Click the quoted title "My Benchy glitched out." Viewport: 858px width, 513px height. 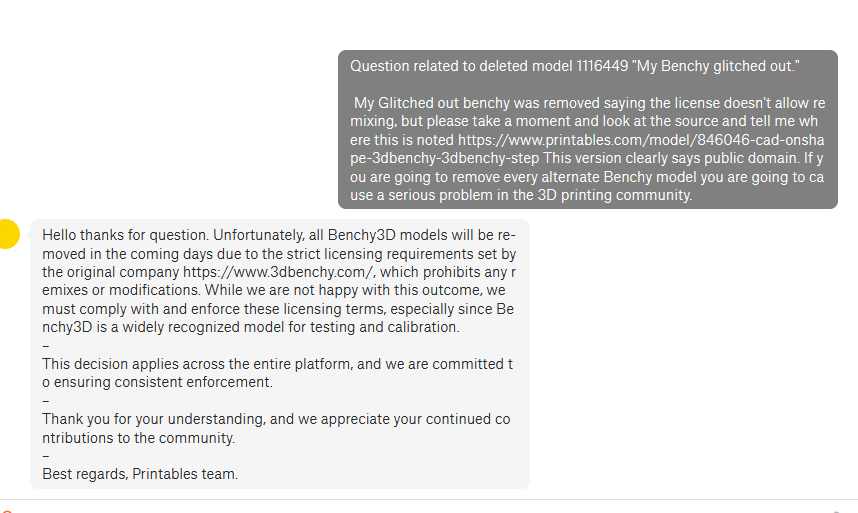(x=717, y=66)
